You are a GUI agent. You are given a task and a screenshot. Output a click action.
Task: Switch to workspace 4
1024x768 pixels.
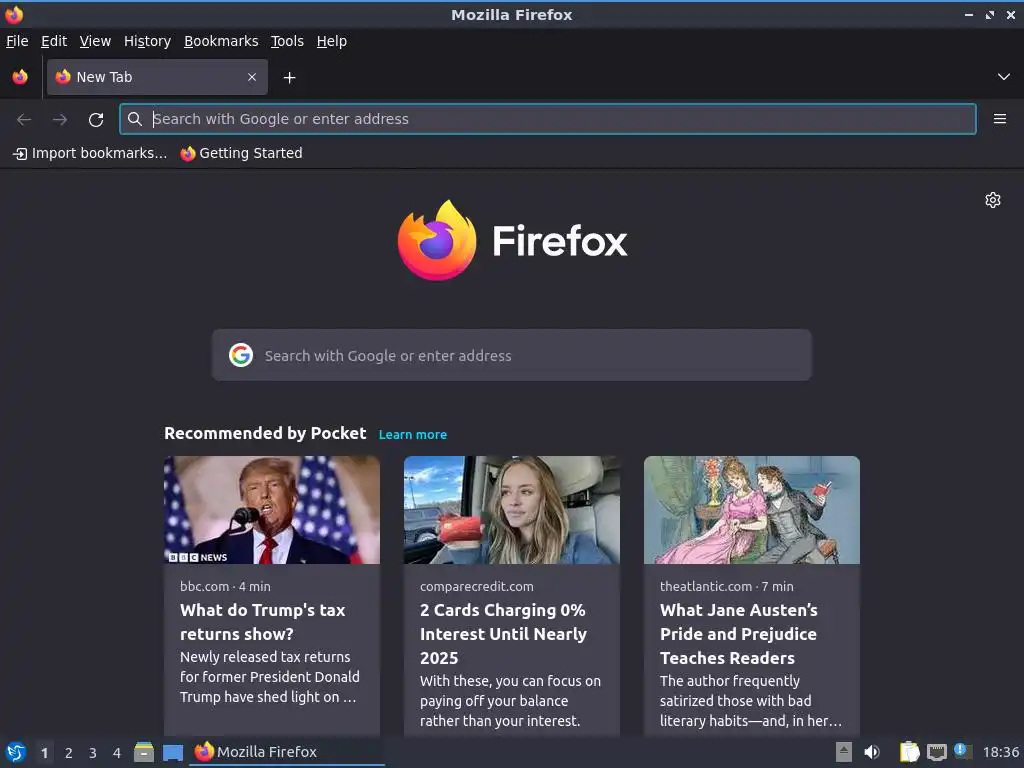[x=117, y=753]
